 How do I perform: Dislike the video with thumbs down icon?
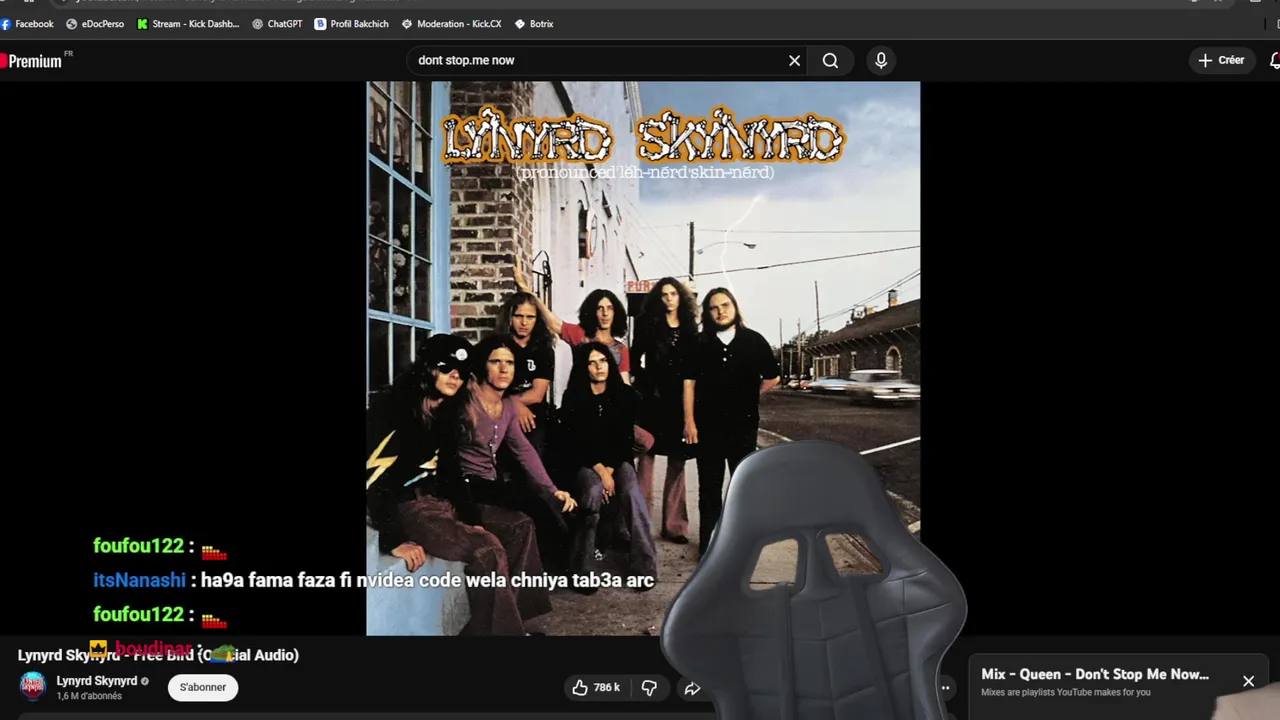coord(649,688)
